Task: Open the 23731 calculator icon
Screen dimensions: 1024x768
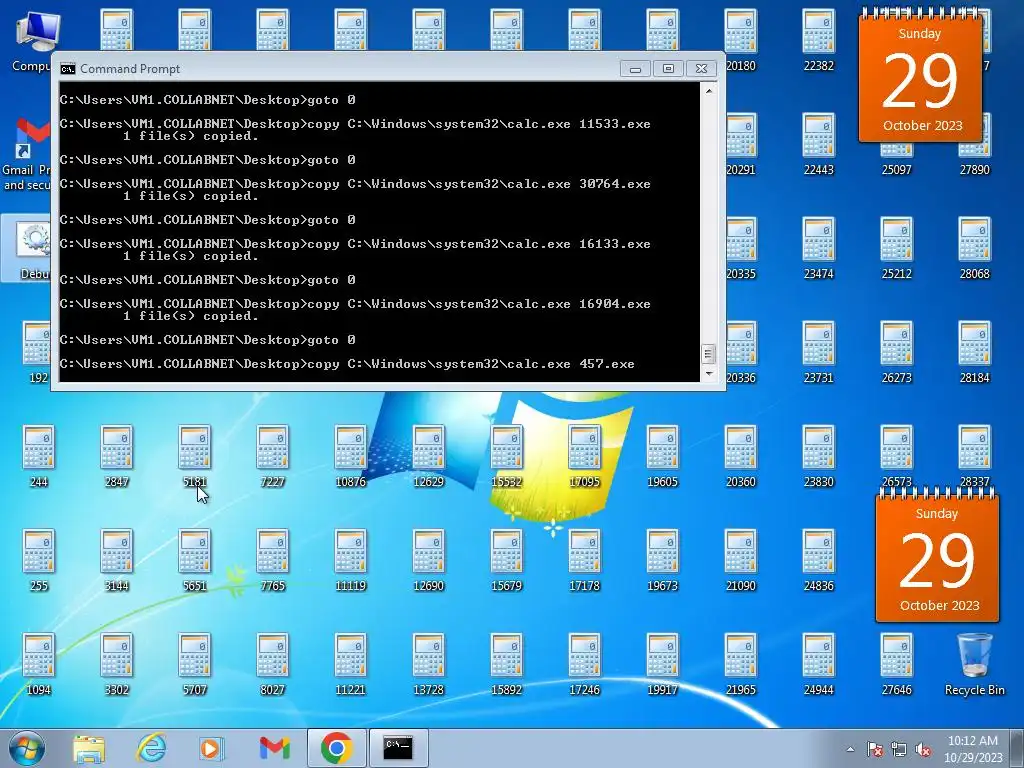Action: click(x=818, y=351)
